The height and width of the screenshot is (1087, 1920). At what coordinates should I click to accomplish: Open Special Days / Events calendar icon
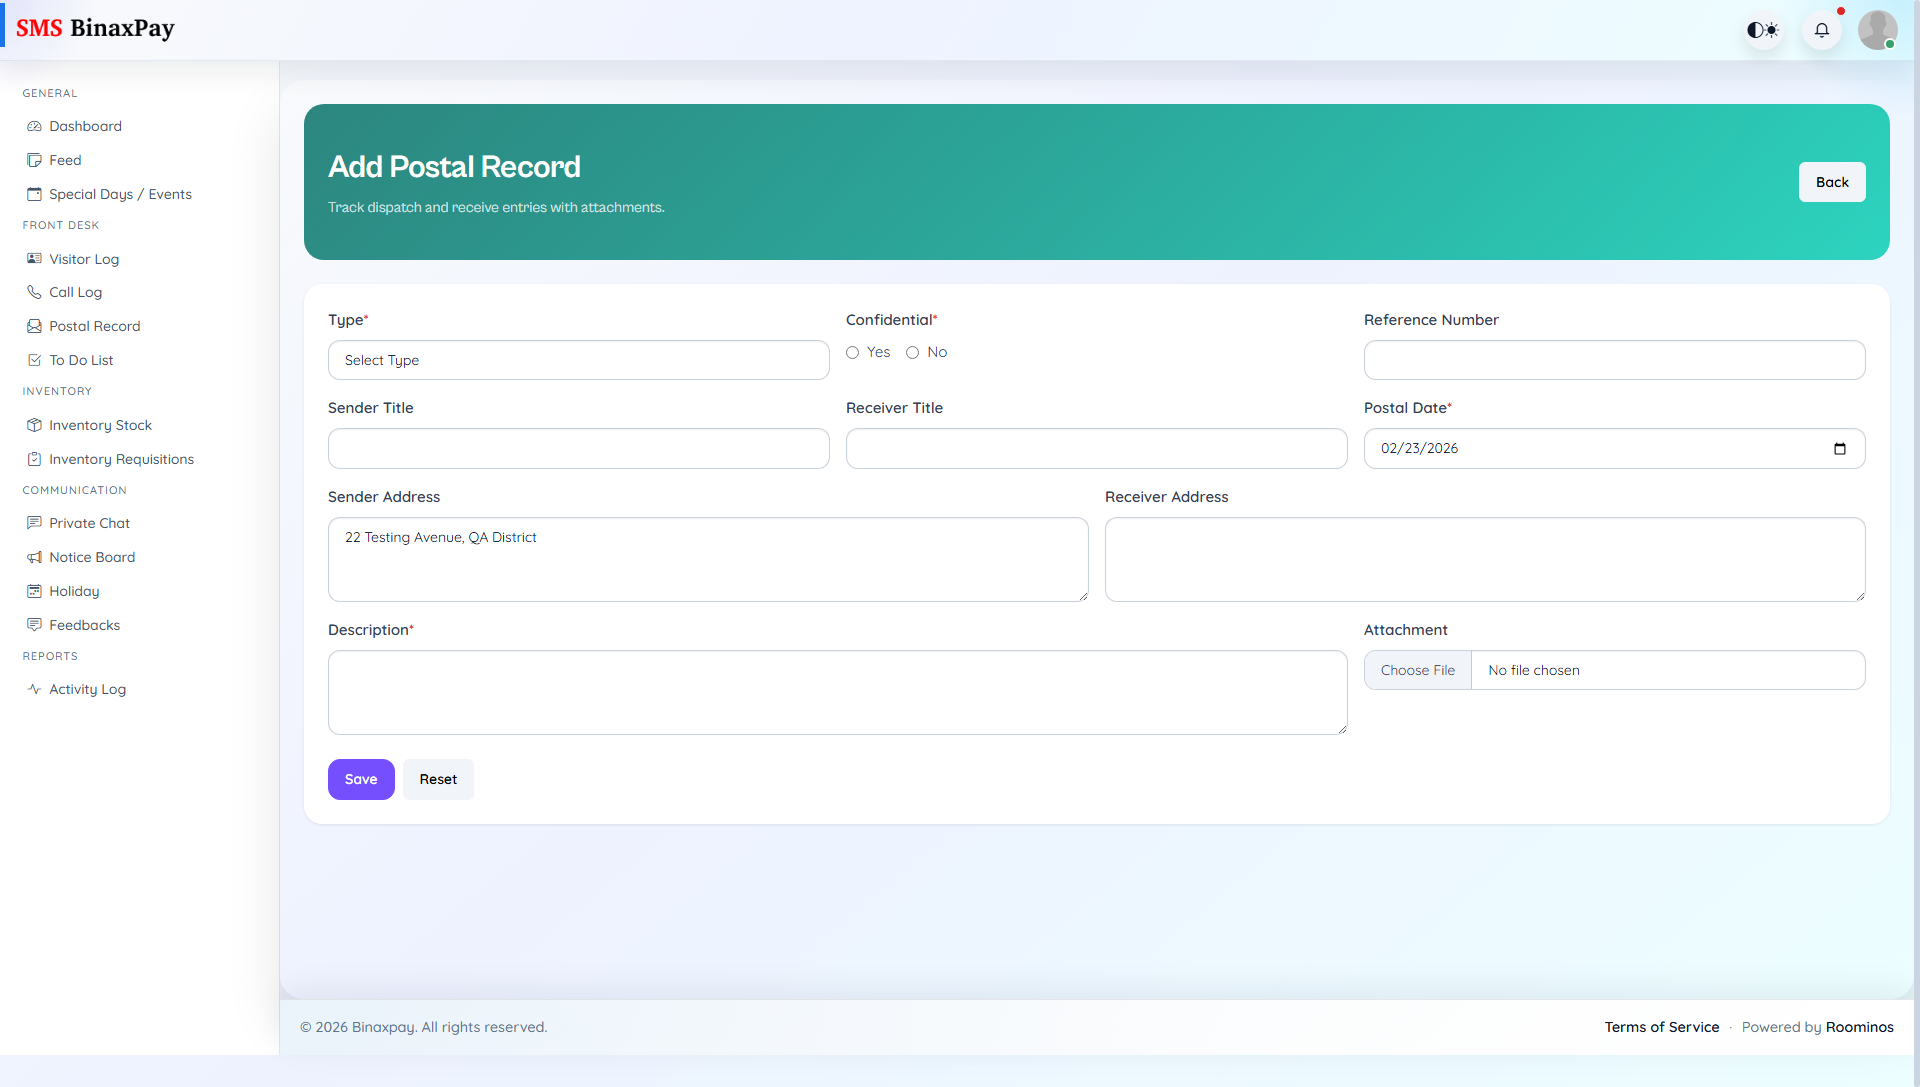(x=34, y=194)
